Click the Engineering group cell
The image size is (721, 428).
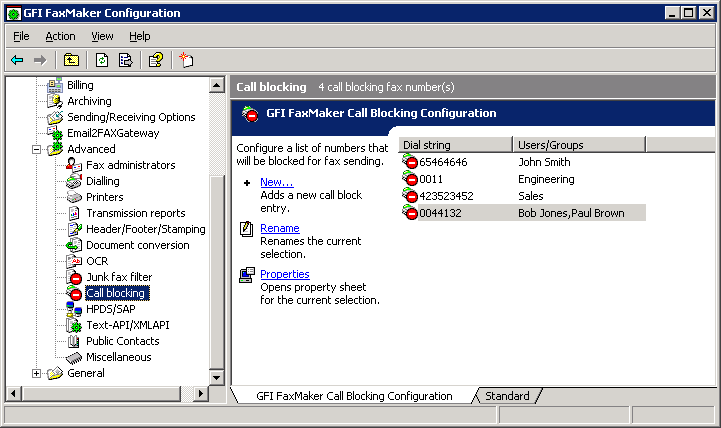tap(546, 179)
